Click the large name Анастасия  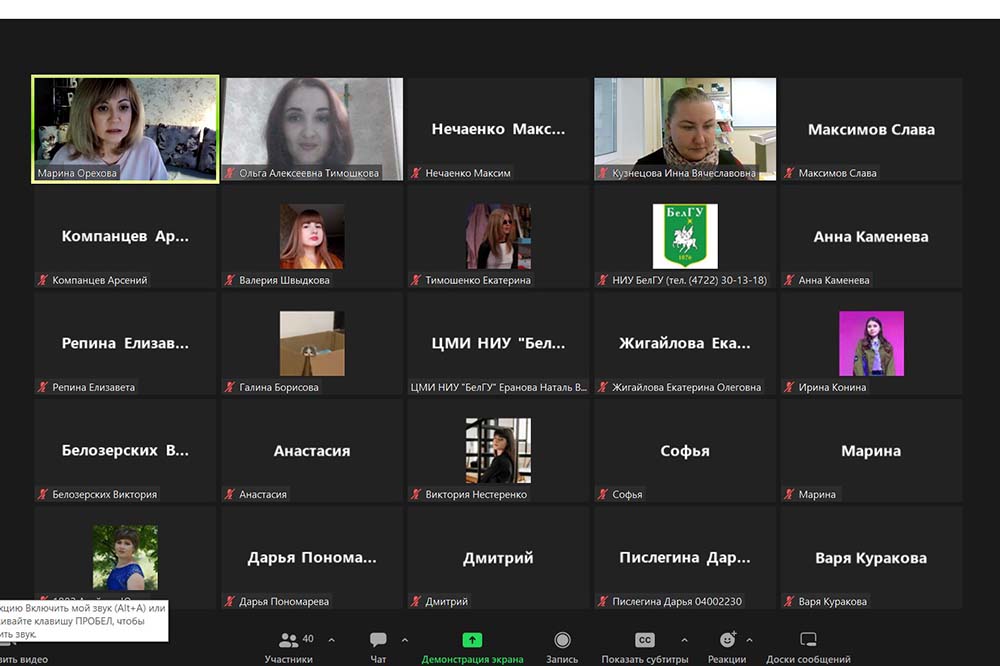click(312, 450)
